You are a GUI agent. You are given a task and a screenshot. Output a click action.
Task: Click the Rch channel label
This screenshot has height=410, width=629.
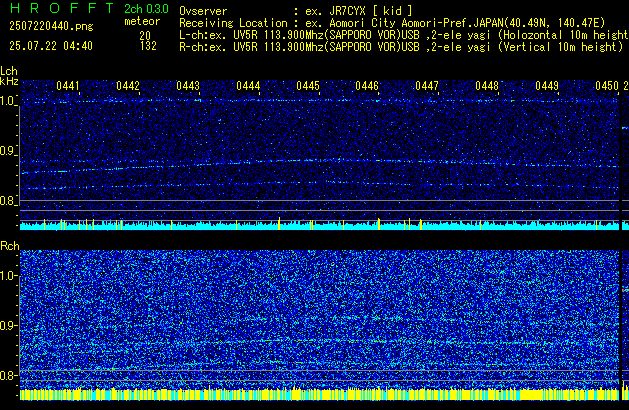tap(10, 246)
